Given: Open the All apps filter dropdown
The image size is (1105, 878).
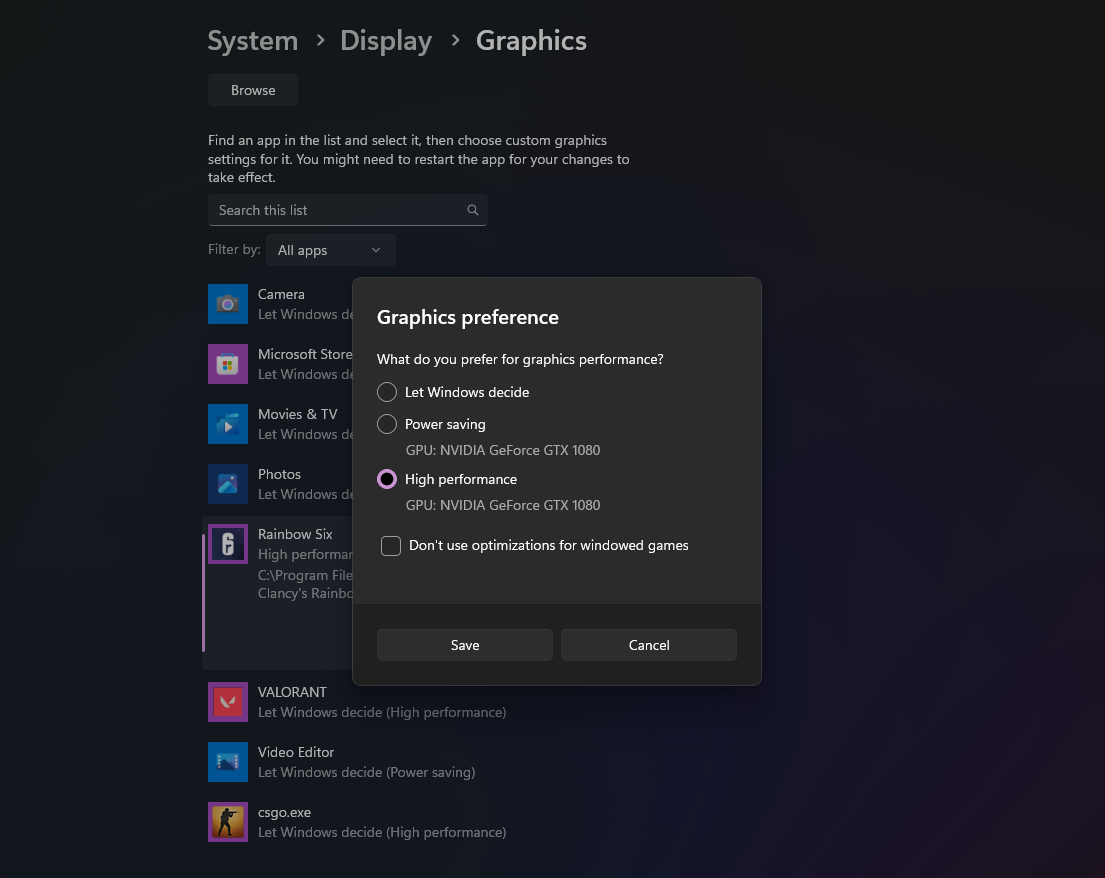Looking at the screenshot, I should tap(331, 250).
